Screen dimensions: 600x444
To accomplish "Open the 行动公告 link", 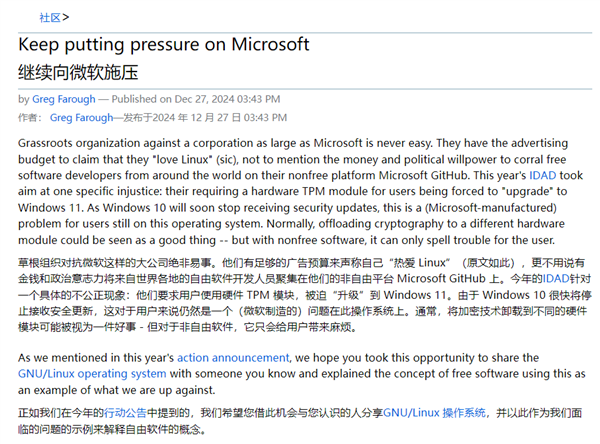I will coord(131,411).
